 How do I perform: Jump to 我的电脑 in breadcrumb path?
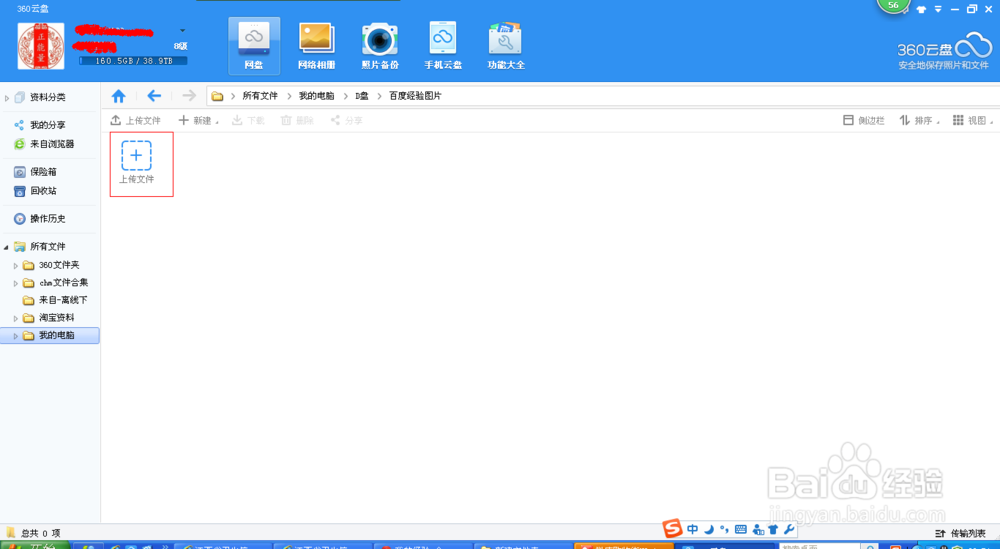point(316,96)
